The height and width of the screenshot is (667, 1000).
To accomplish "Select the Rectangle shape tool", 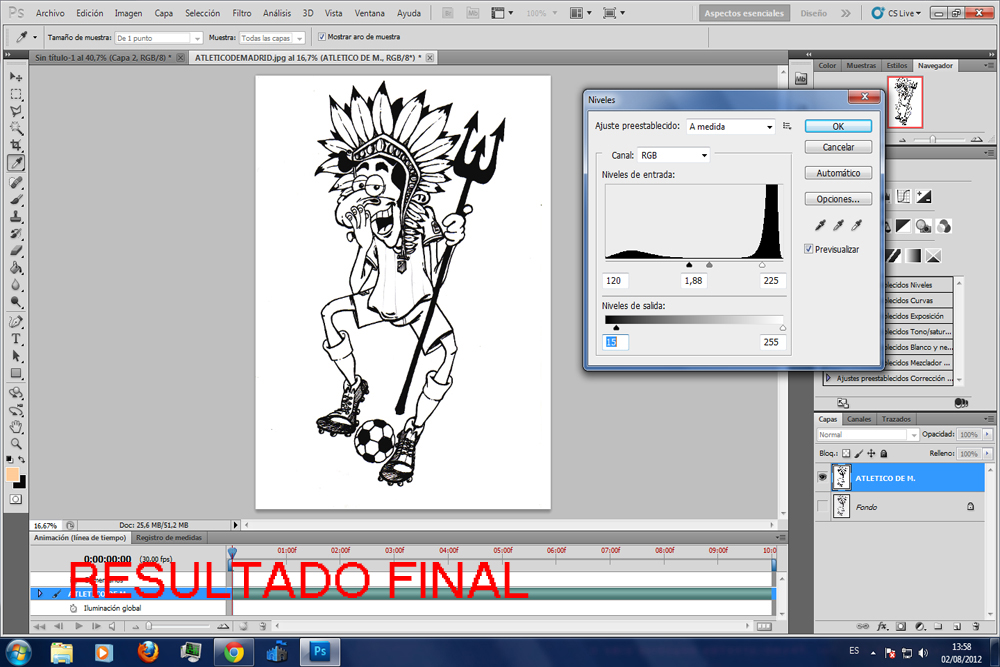I will (x=16, y=374).
